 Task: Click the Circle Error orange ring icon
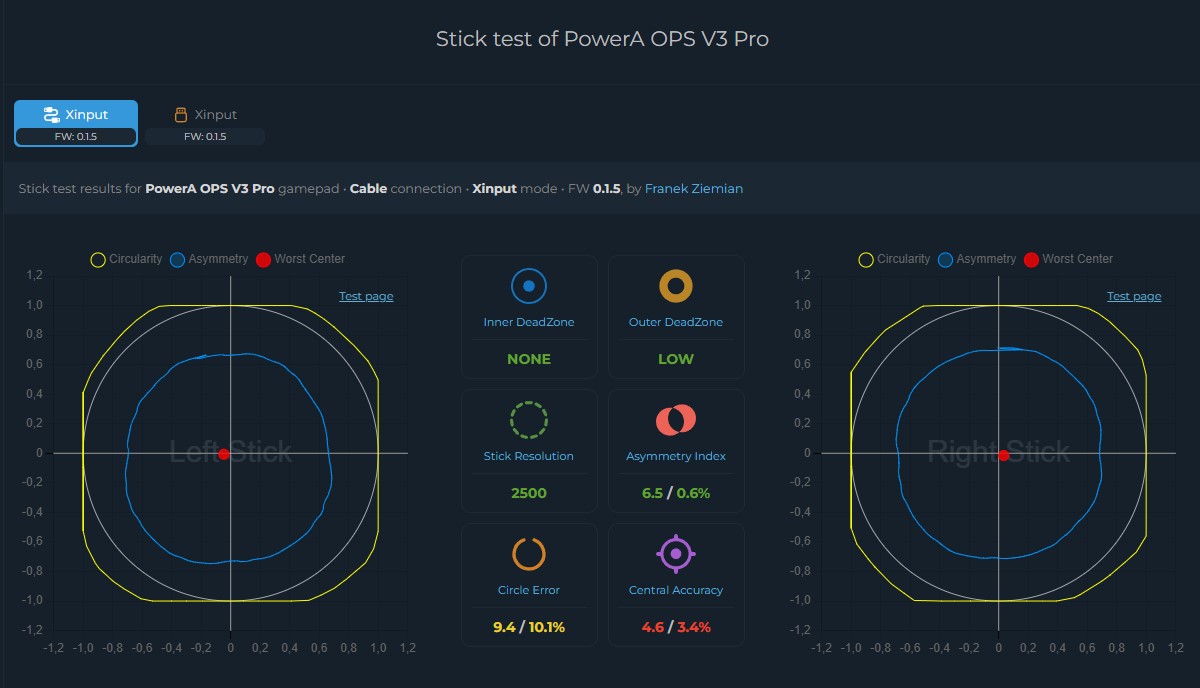click(x=529, y=553)
